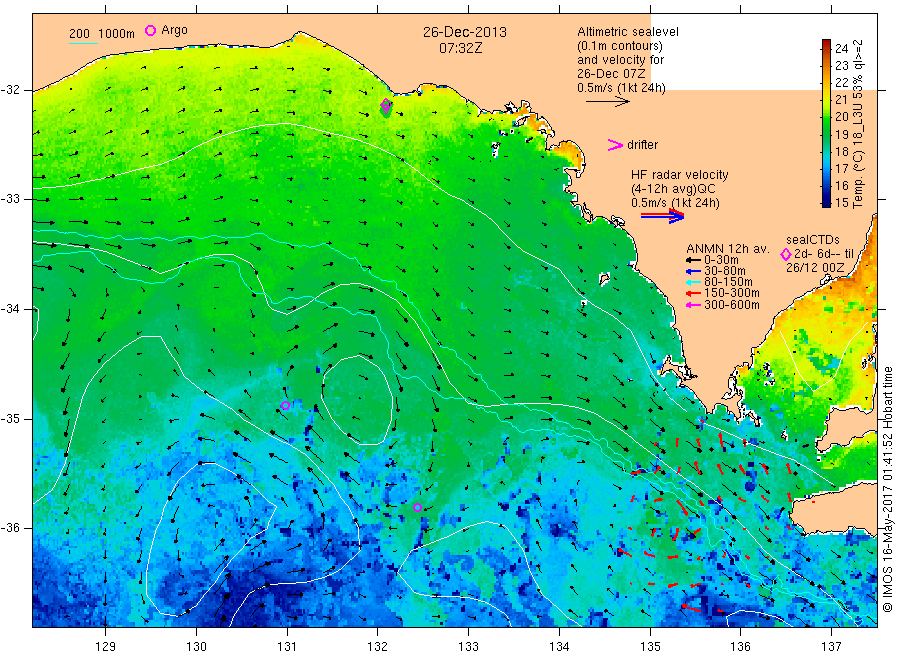Viewport: 900px width, 660px height.
Task: Click the vertical IMOS copyright timestamp text
Action: (x=887, y=490)
